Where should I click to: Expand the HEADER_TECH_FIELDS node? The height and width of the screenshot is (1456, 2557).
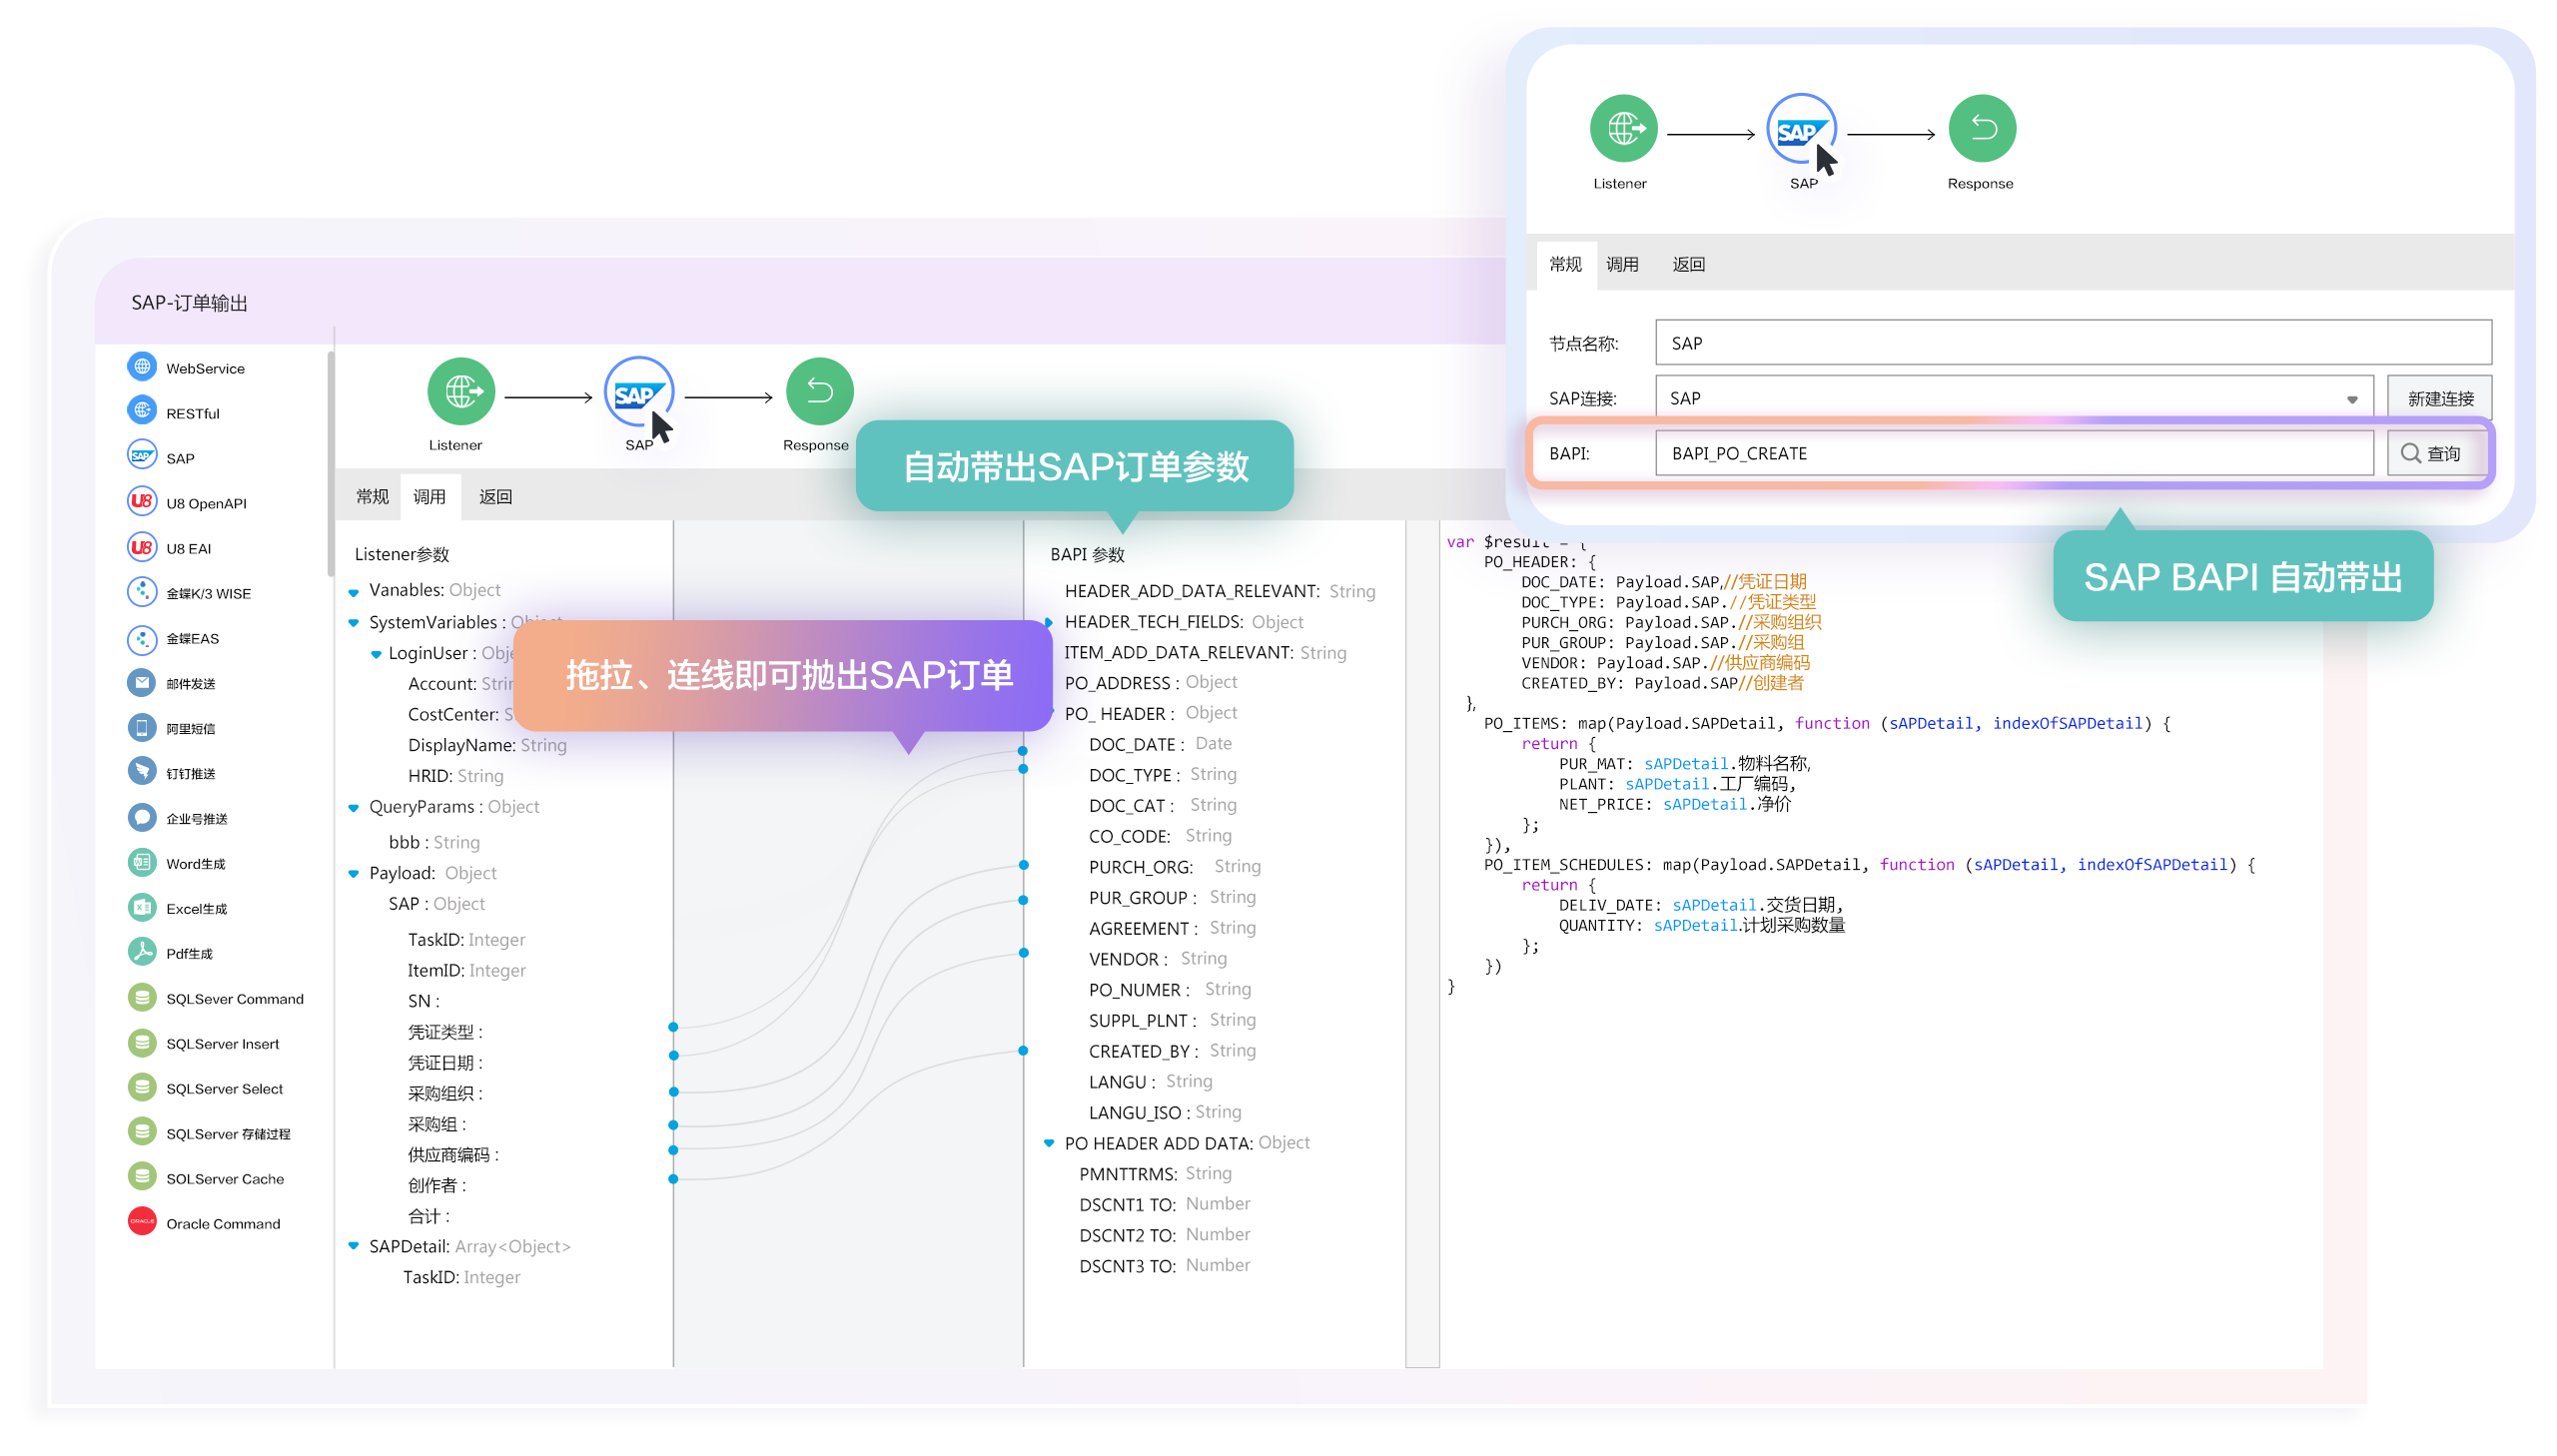pos(1049,622)
